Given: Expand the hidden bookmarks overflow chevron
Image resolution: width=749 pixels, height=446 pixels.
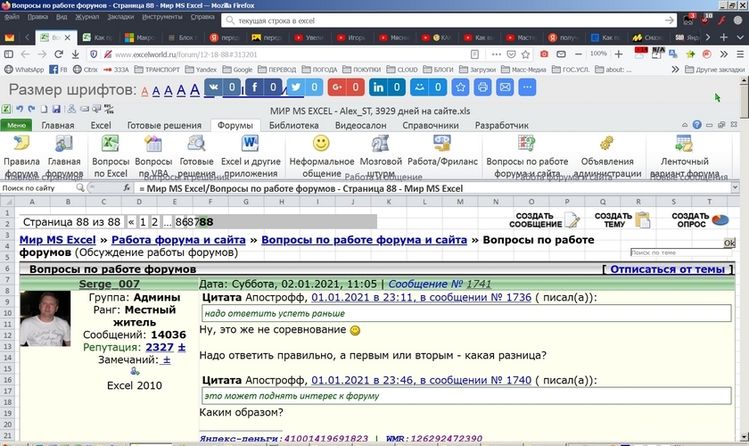Looking at the screenshot, I should pyautogui.click(x=675, y=69).
